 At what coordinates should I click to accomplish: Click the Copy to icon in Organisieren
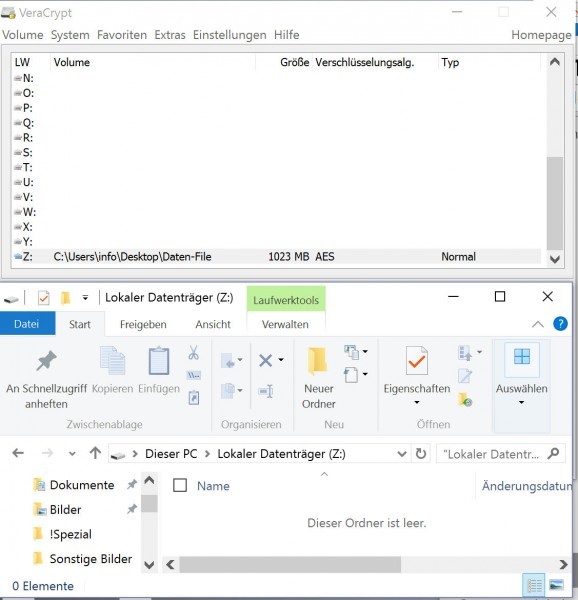coord(228,391)
